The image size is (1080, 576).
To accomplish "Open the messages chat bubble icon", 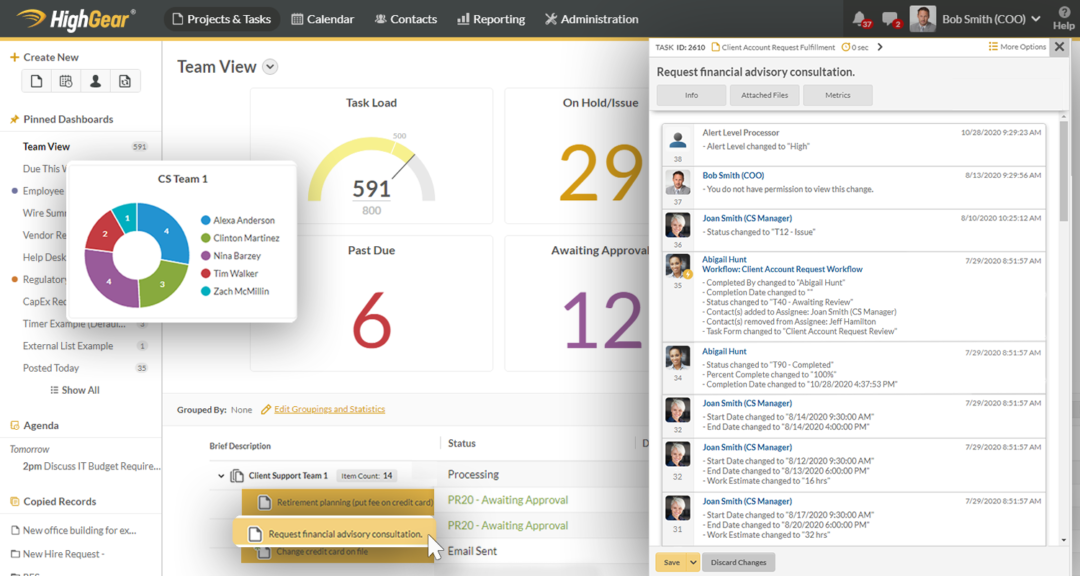I will point(889,17).
